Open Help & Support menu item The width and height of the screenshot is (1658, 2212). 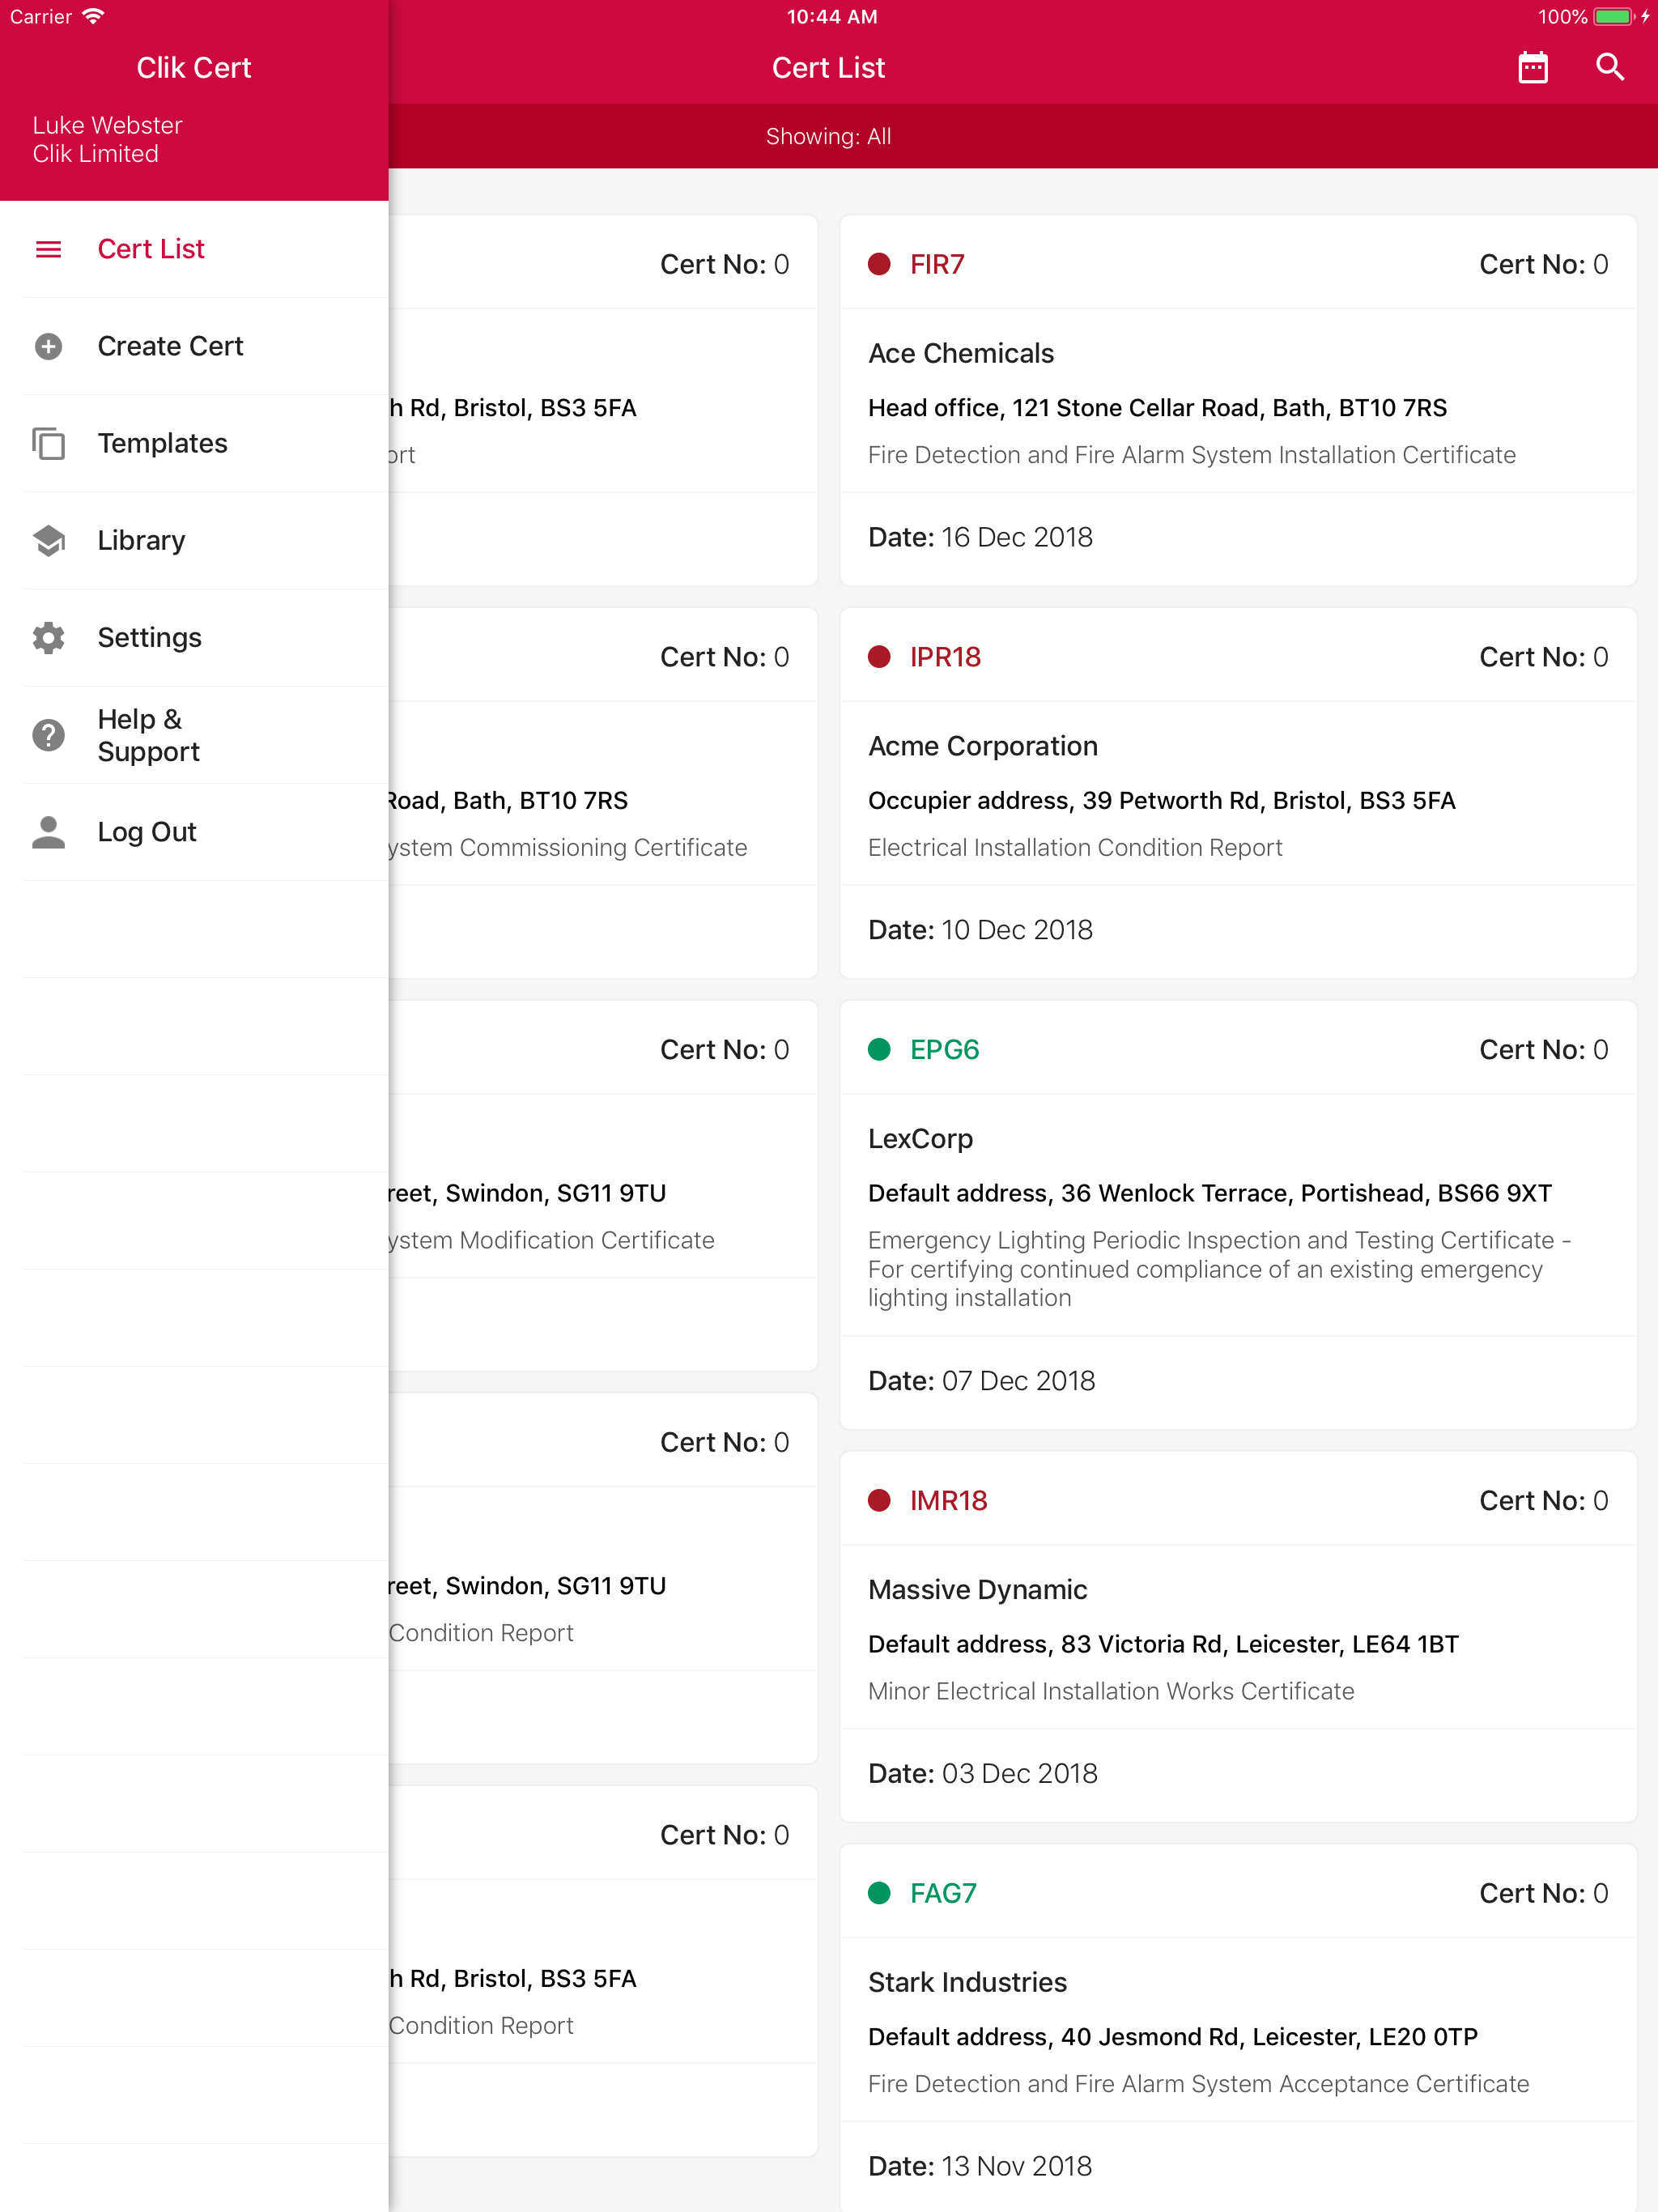pos(148,735)
